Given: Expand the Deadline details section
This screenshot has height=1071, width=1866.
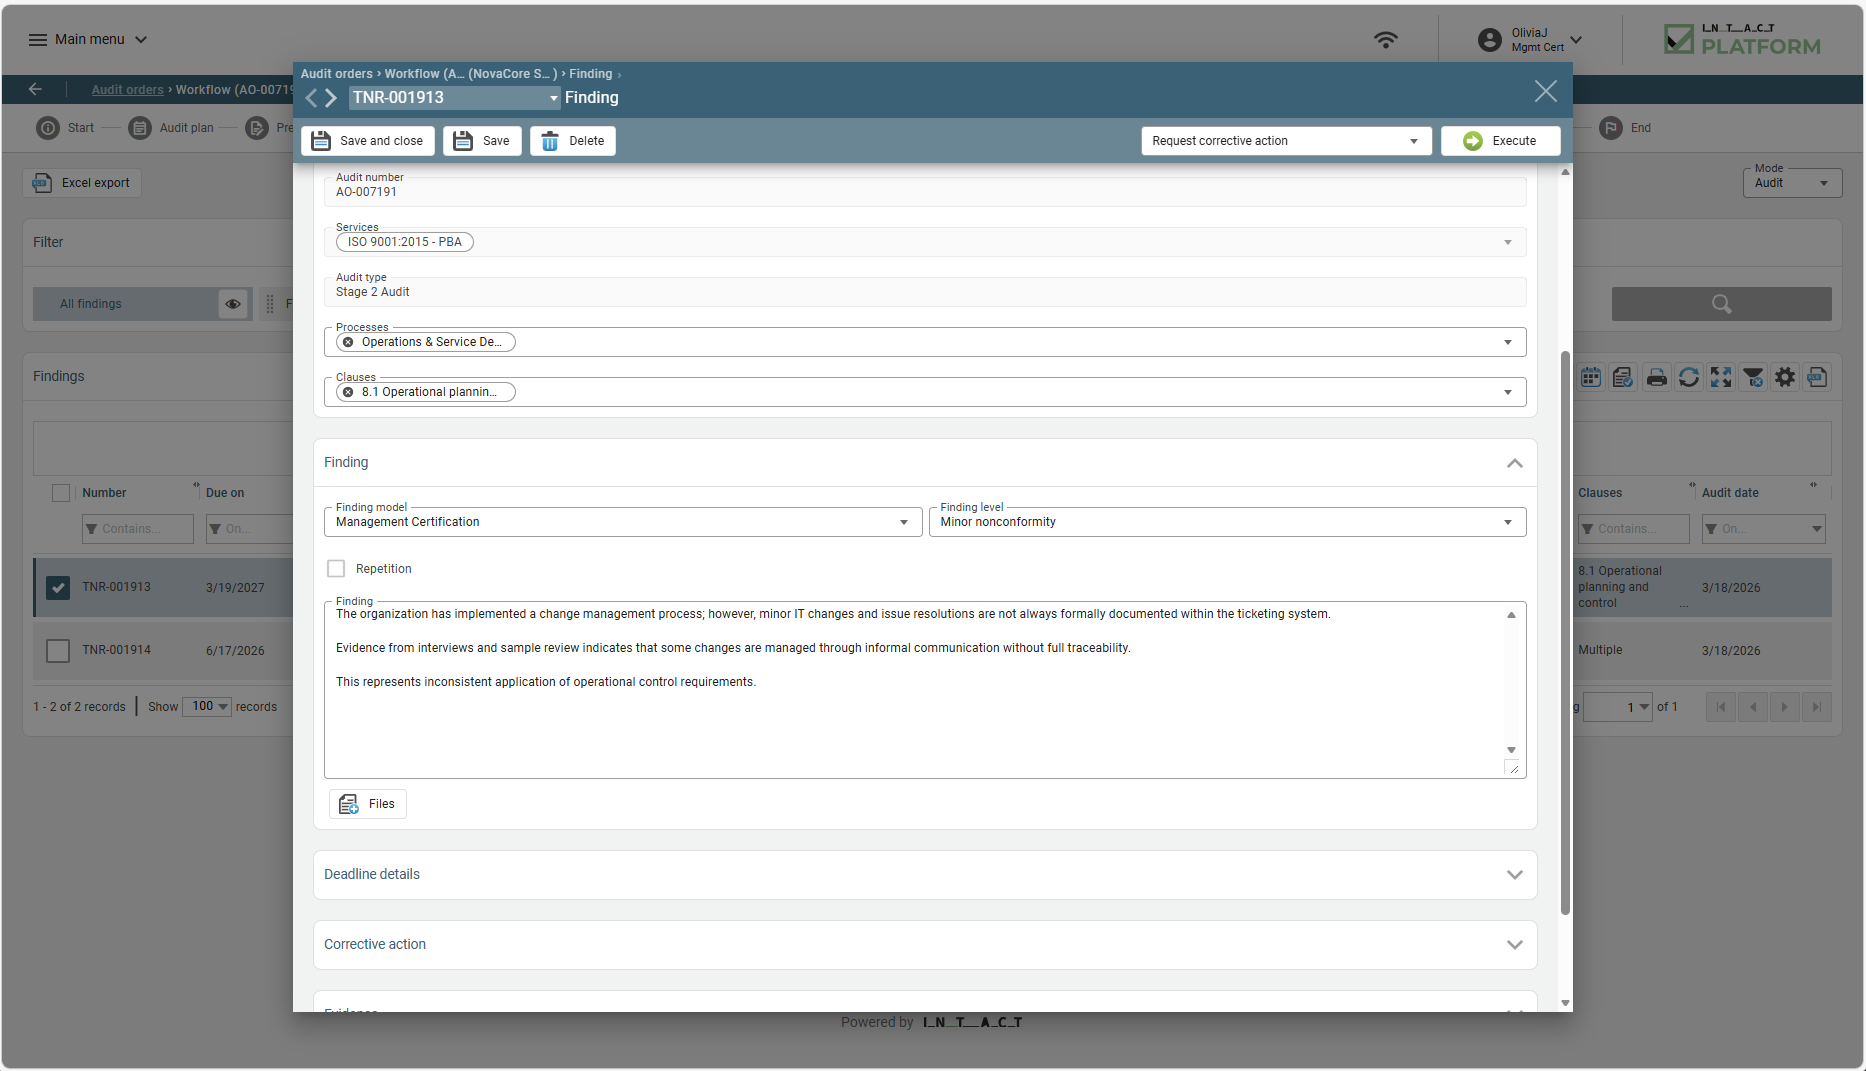Looking at the screenshot, I should (1515, 875).
